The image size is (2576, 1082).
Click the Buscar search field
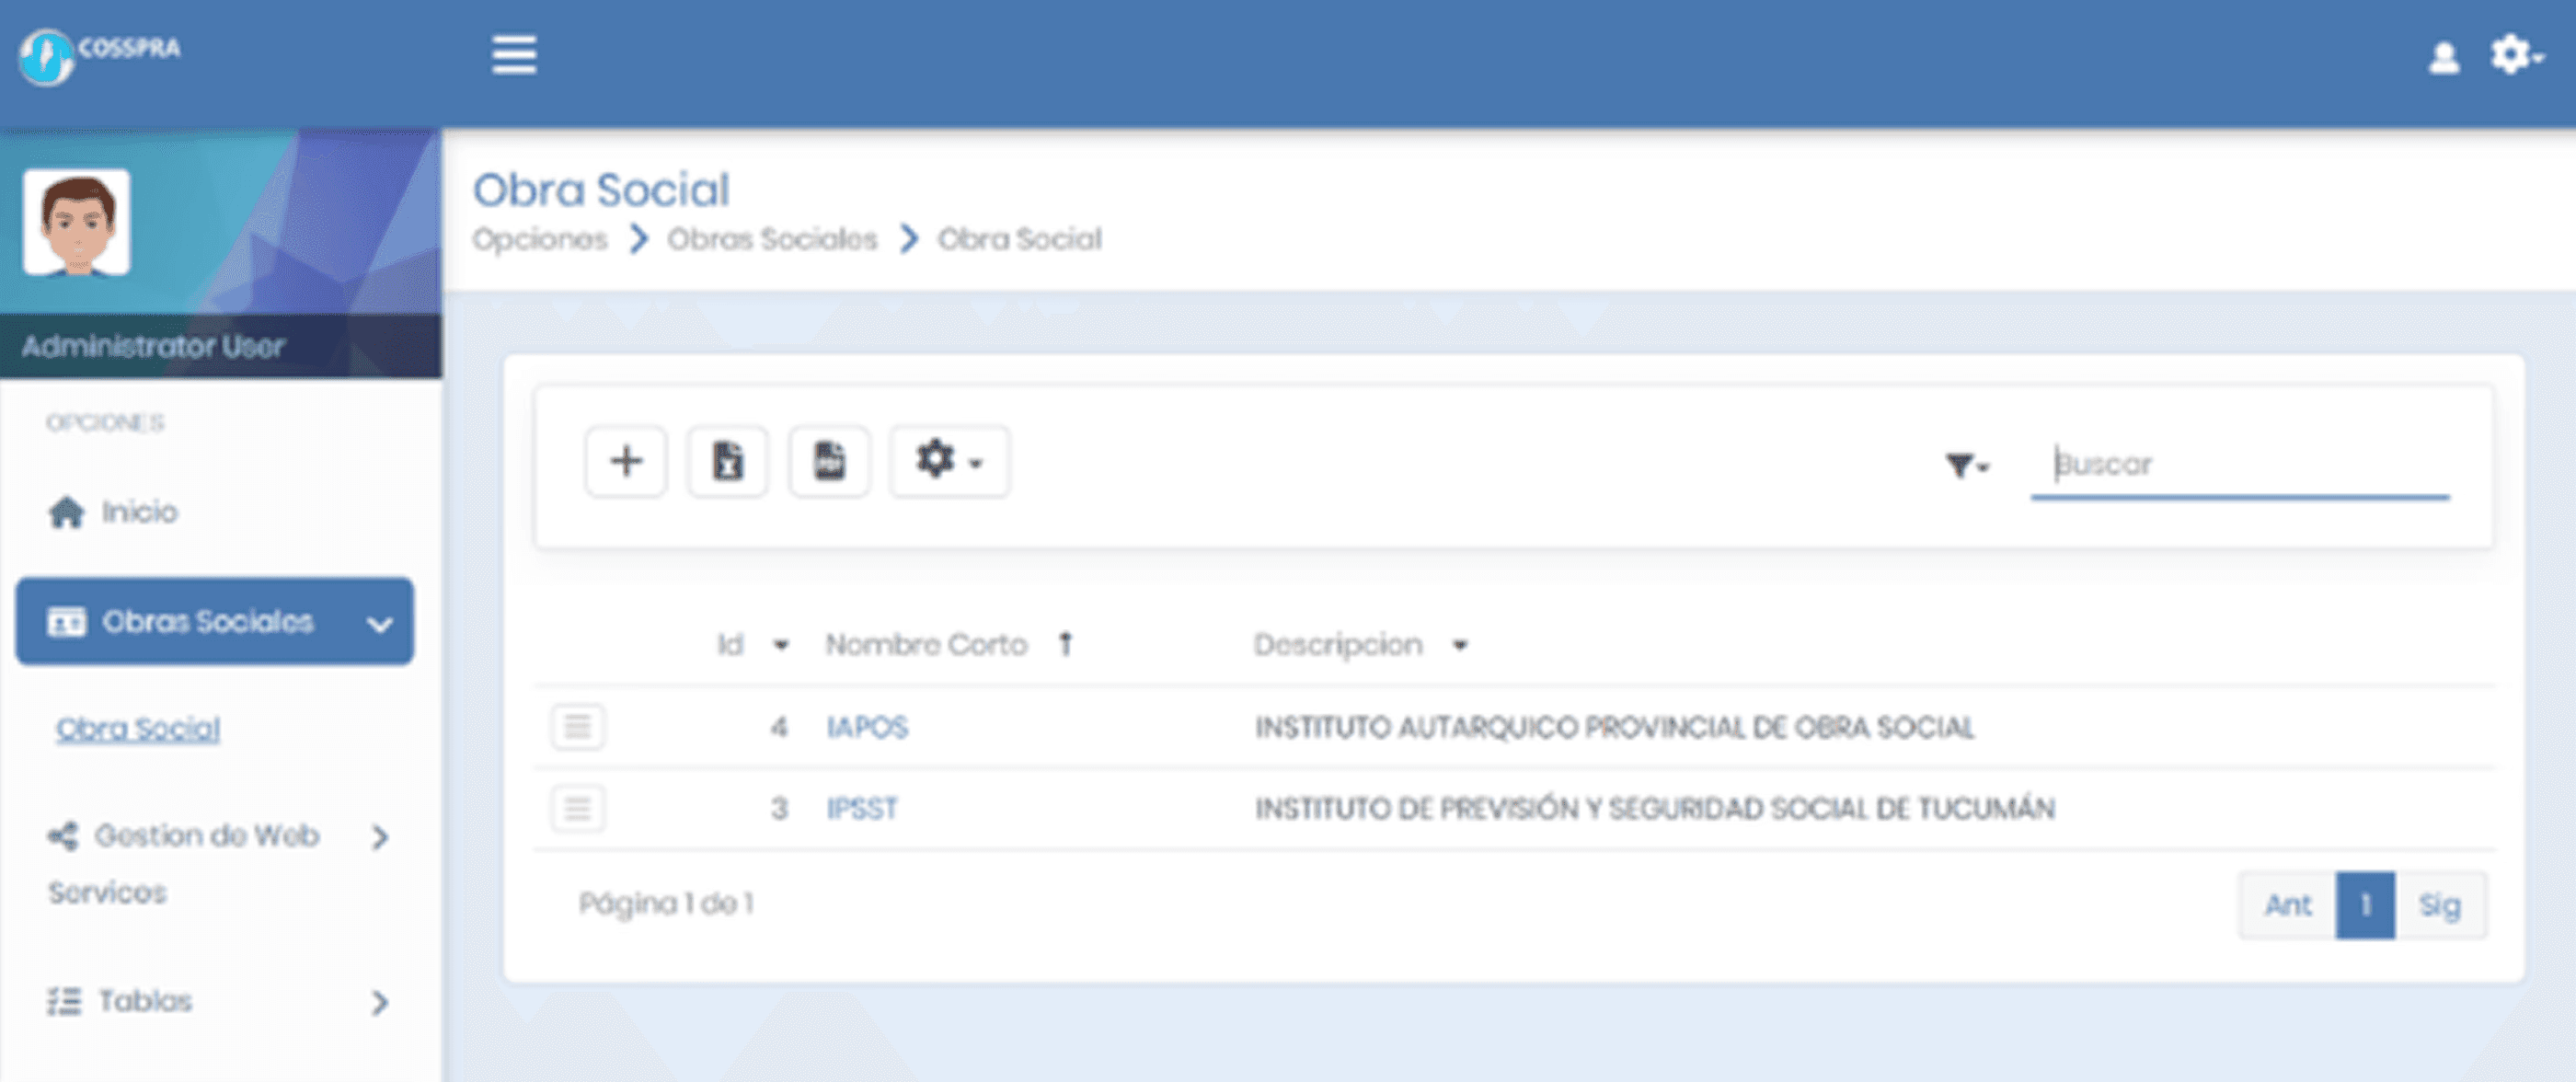coord(2238,465)
